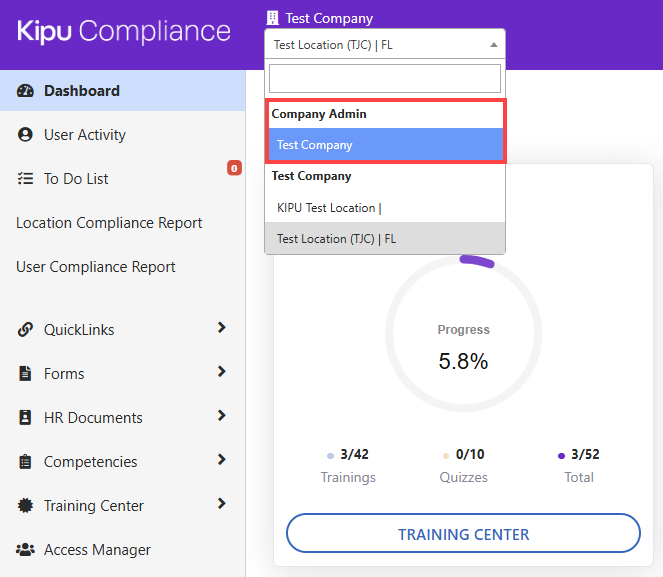Click the QuickLinks chain icon
This screenshot has height=577, width=663.
click(26, 330)
